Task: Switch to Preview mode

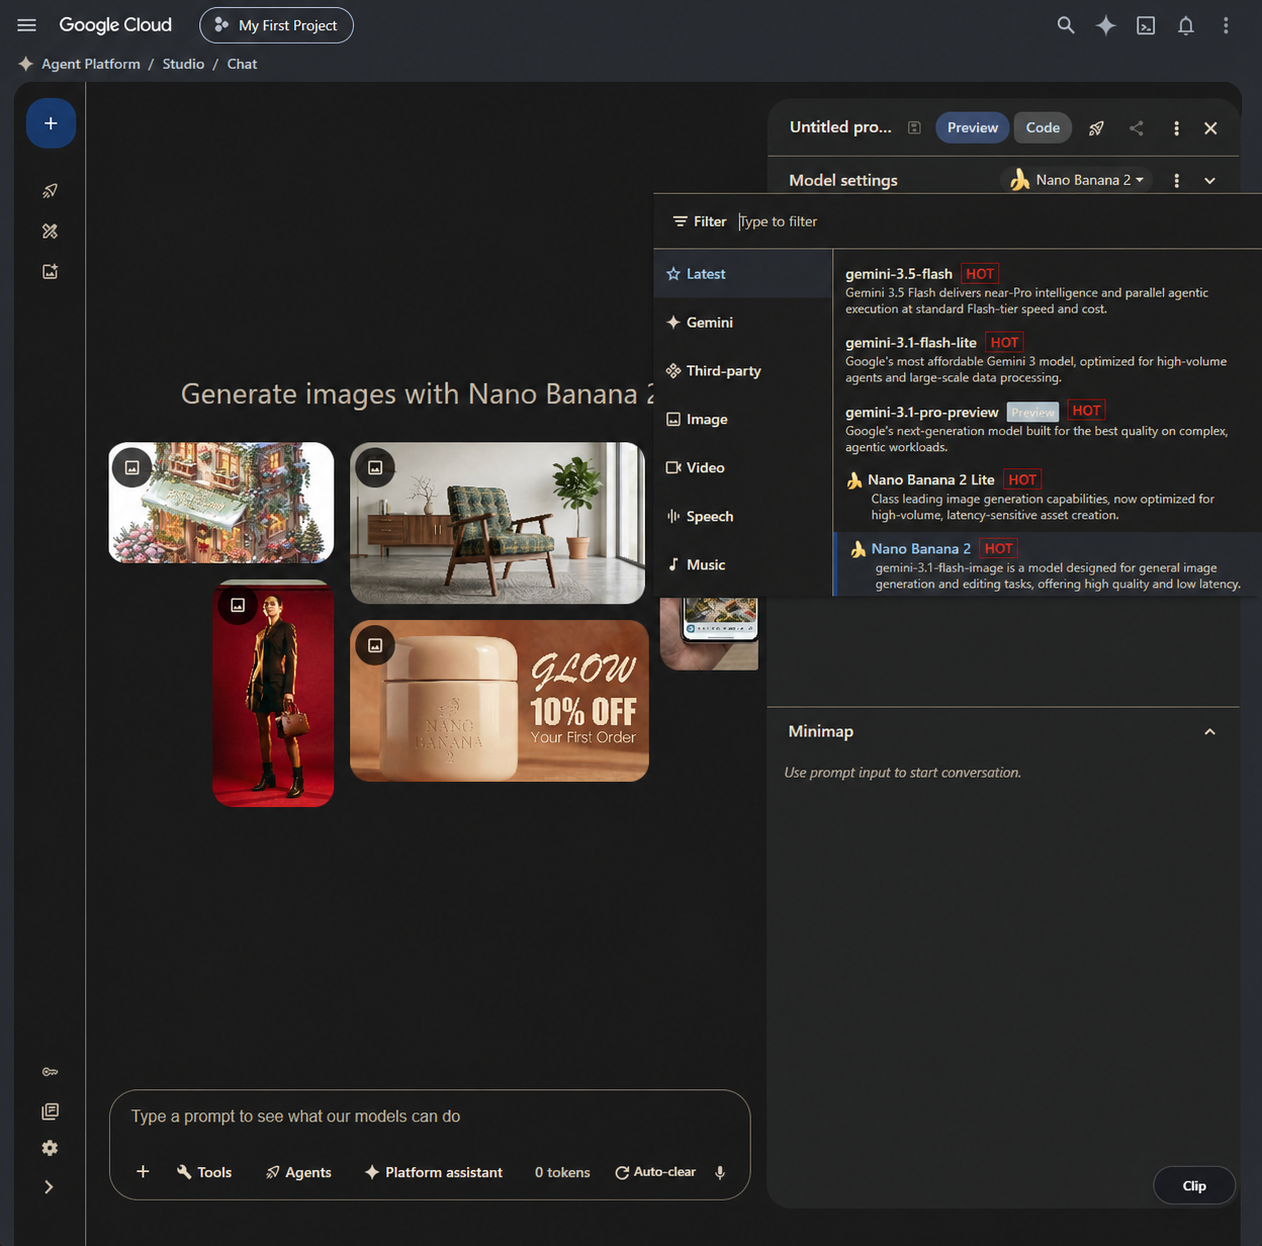Action: point(972,127)
